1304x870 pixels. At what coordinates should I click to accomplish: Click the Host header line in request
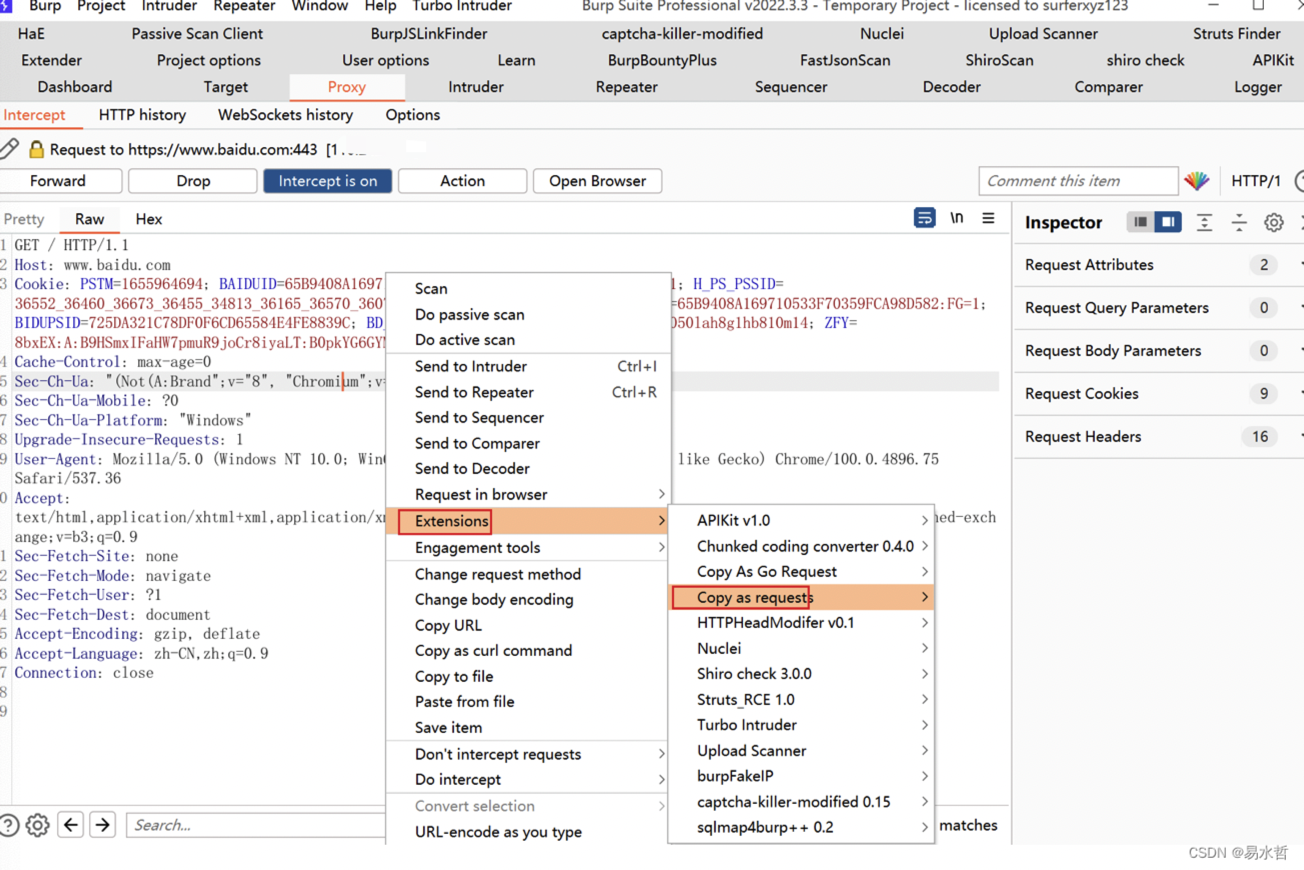tap(92, 265)
